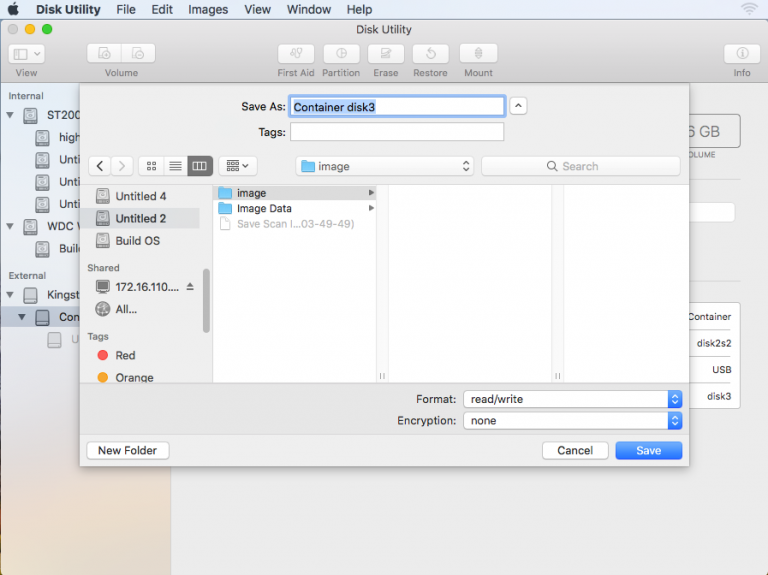Select the 172.16.110 shared server
The width and height of the screenshot is (768, 575).
pos(138,287)
